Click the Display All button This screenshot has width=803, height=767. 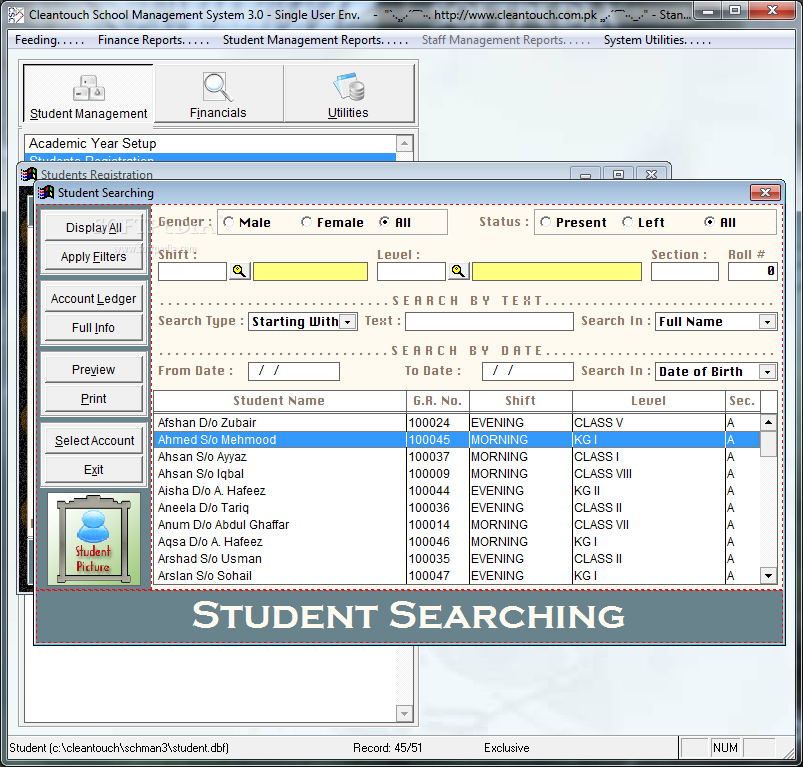[93, 228]
